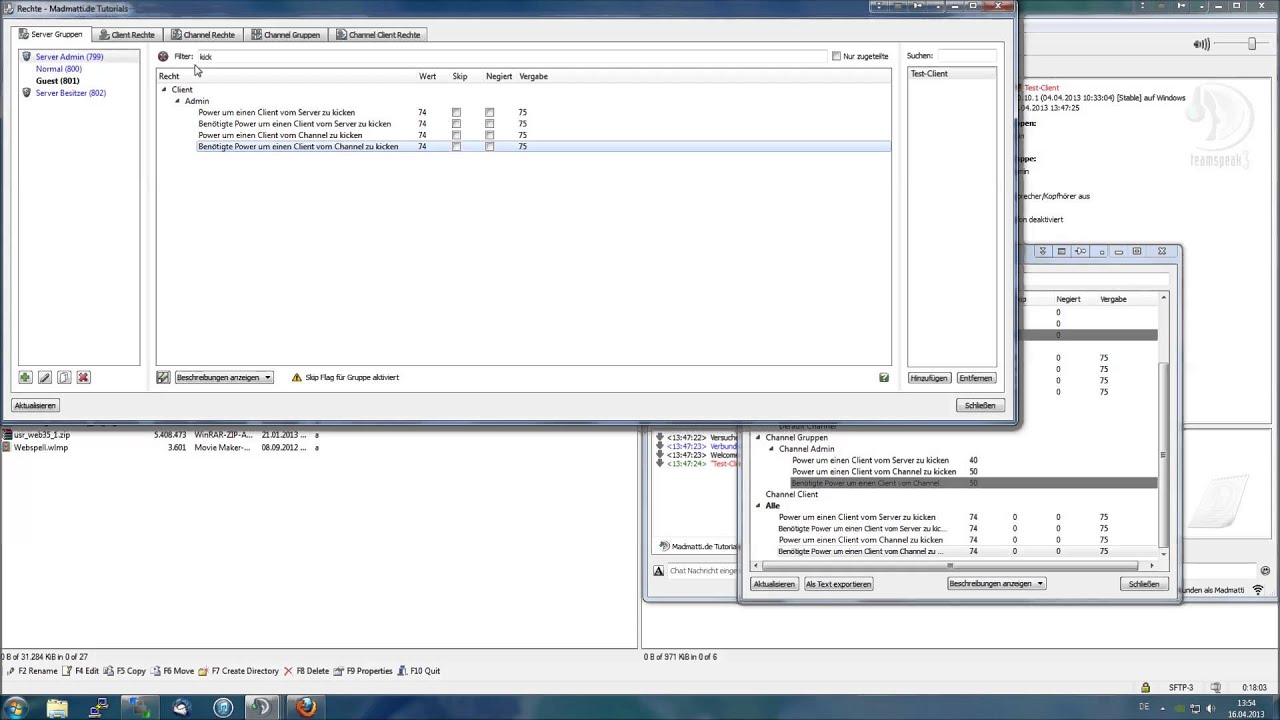This screenshot has height=720, width=1280.
Task: Collapse the Admin tree node
Action: pos(177,101)
